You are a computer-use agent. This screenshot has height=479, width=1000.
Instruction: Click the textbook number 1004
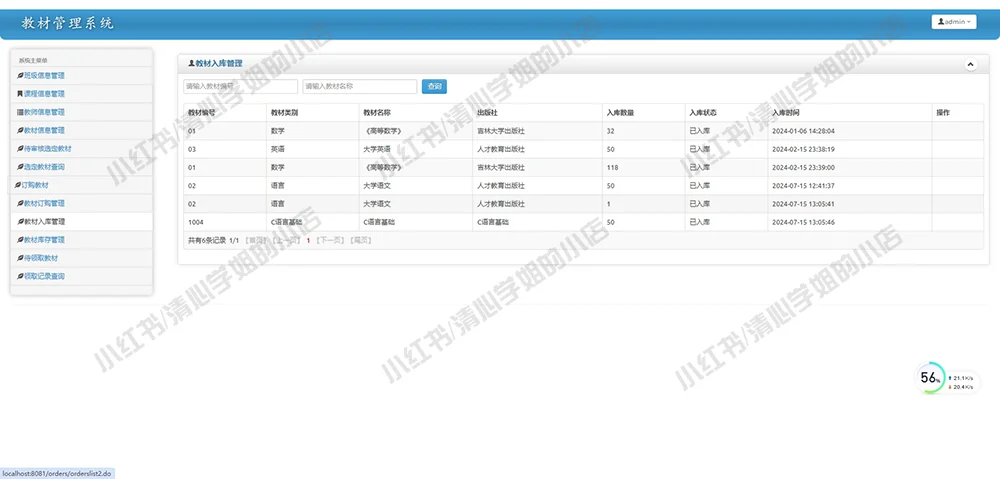click(195, 222)
